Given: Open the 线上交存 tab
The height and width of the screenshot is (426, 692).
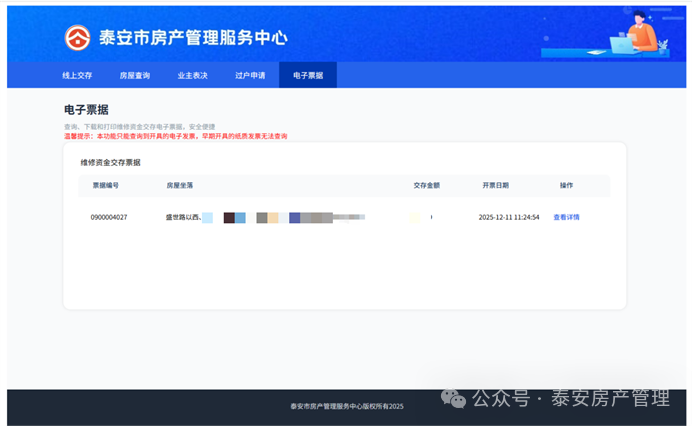Looking at the screenshot, I should click(x=77, y=75).
